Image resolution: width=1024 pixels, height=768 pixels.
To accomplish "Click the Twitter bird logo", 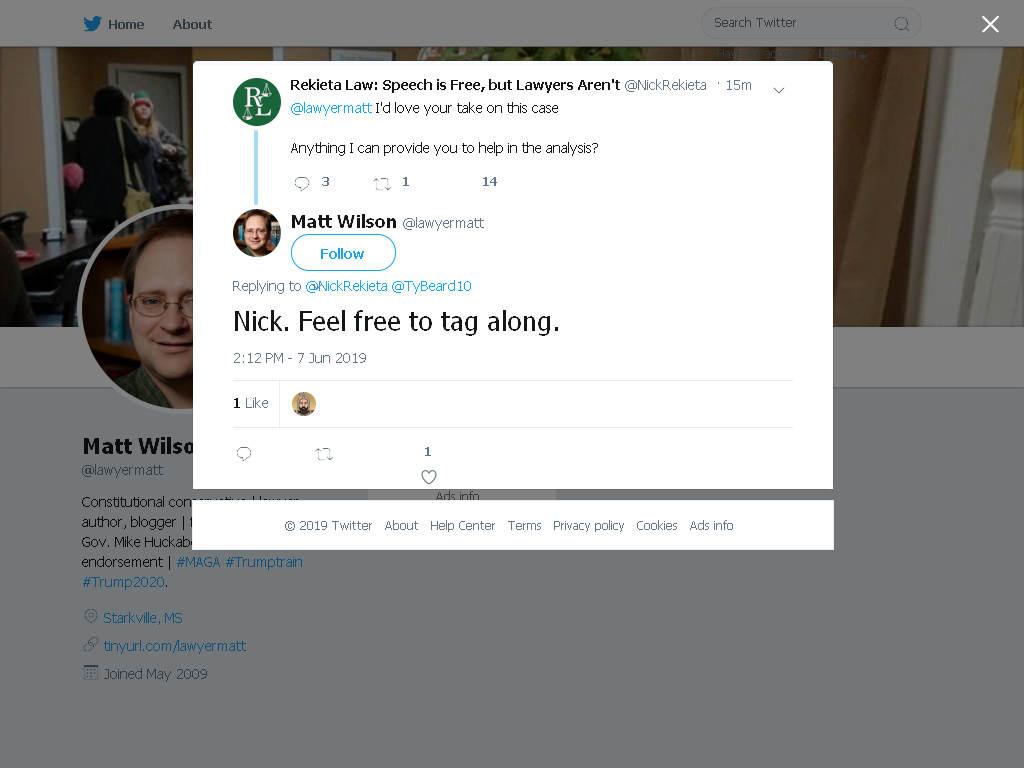I will pyautogui.click(x=92, y=24).
